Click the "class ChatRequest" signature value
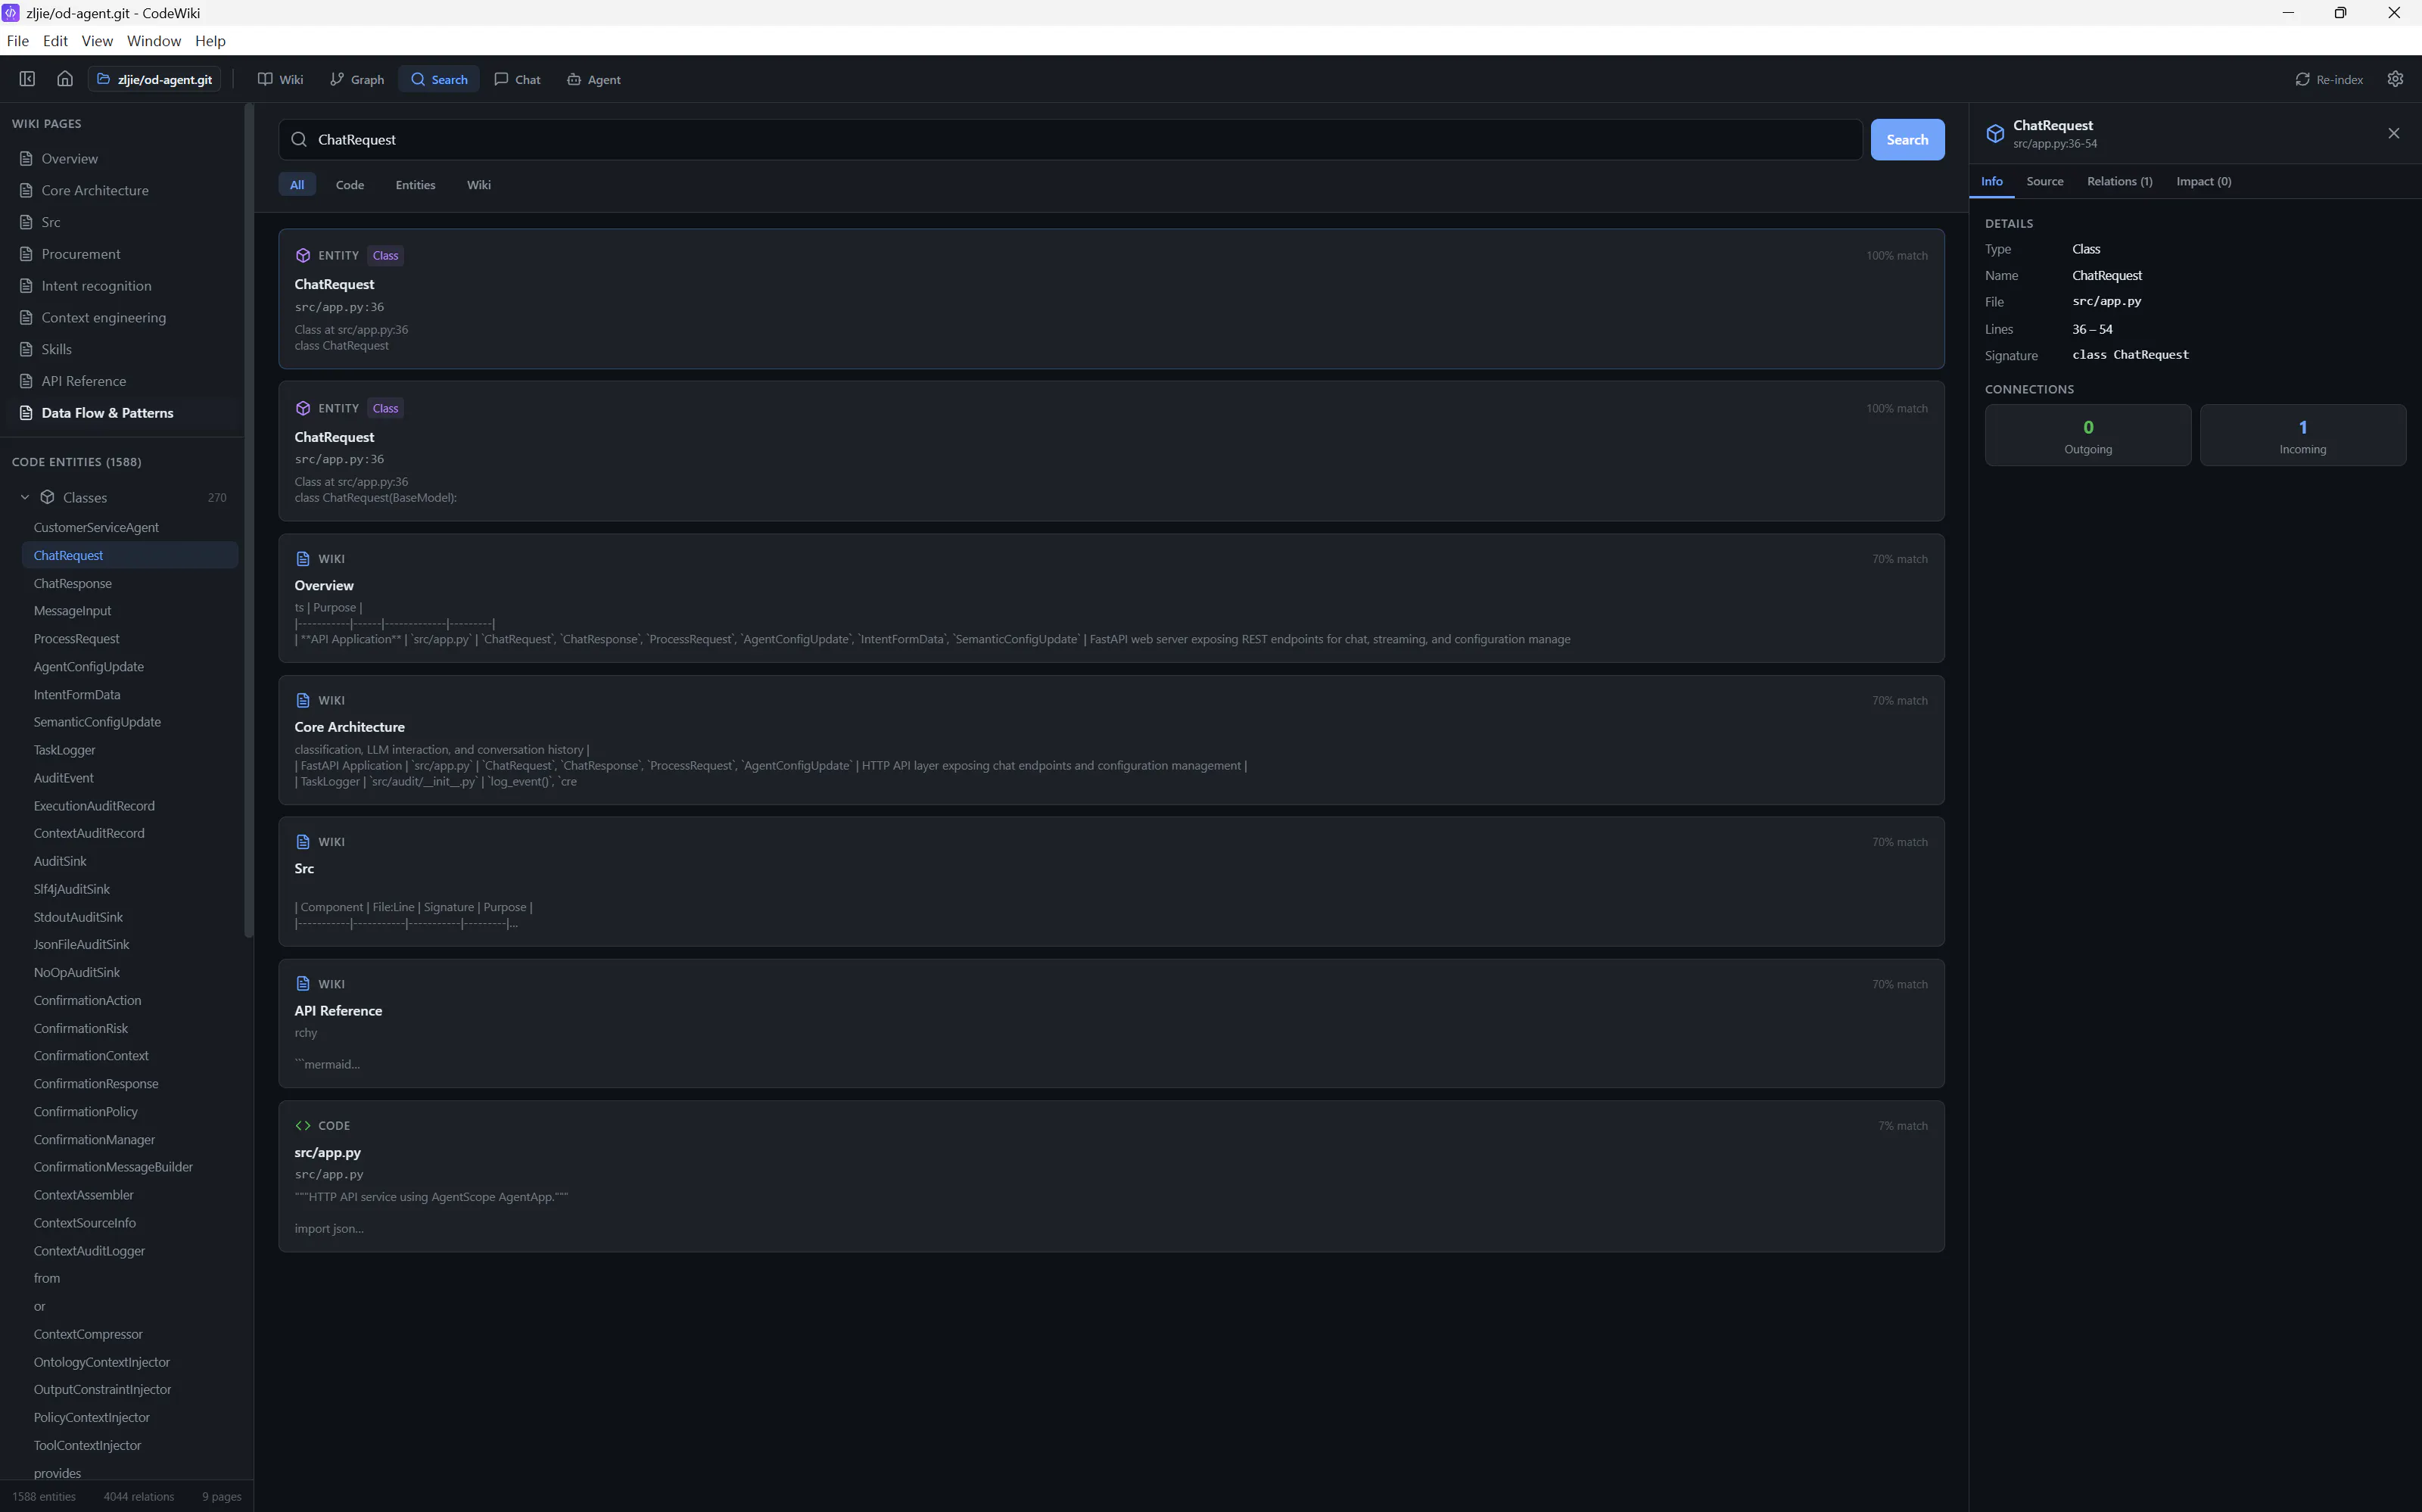Viewport: 2422px width, 1512px height. (2130, 355)
